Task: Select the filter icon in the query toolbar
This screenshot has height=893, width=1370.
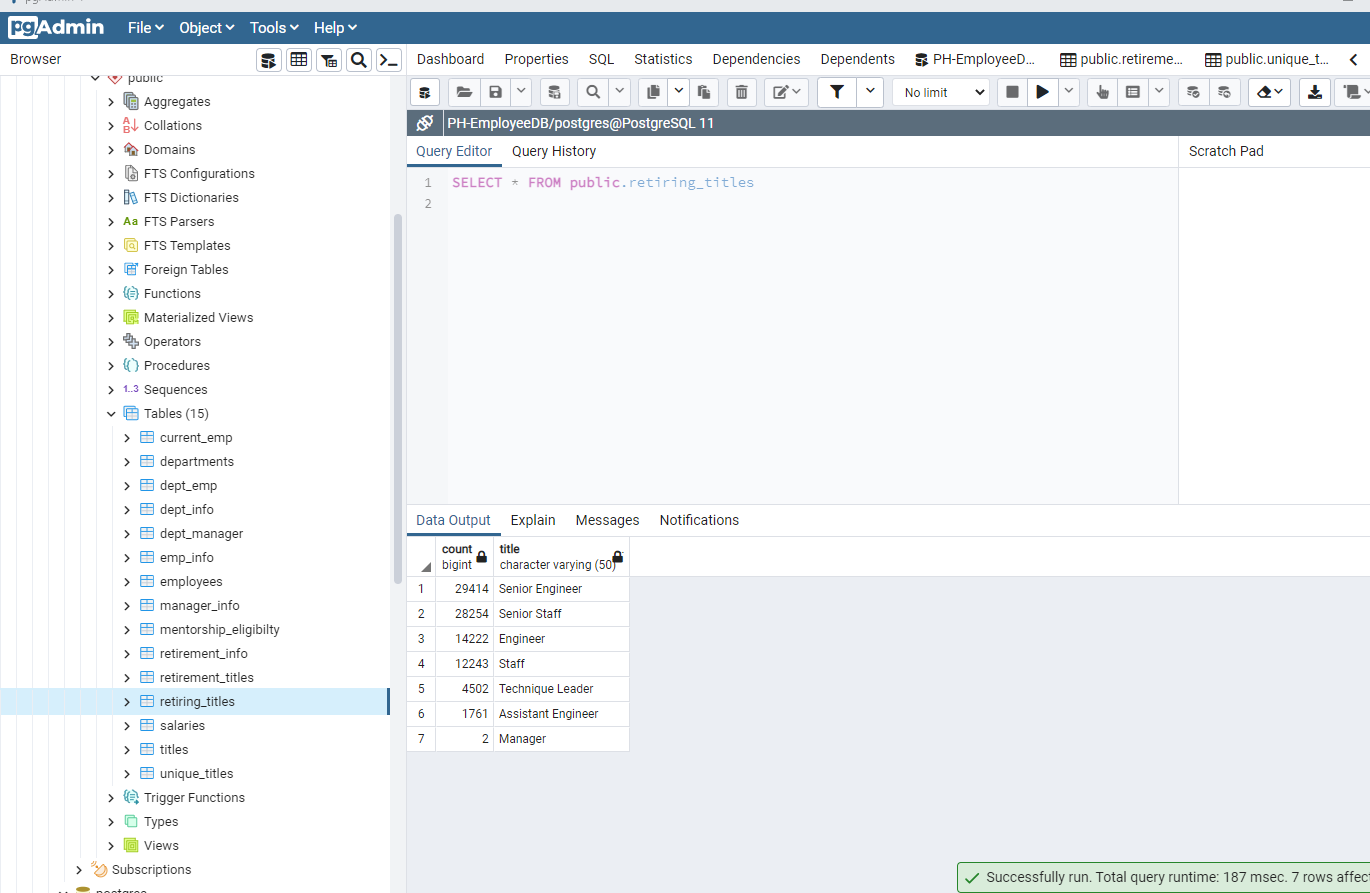Action: pyautogui.click(x=836, y=91)
